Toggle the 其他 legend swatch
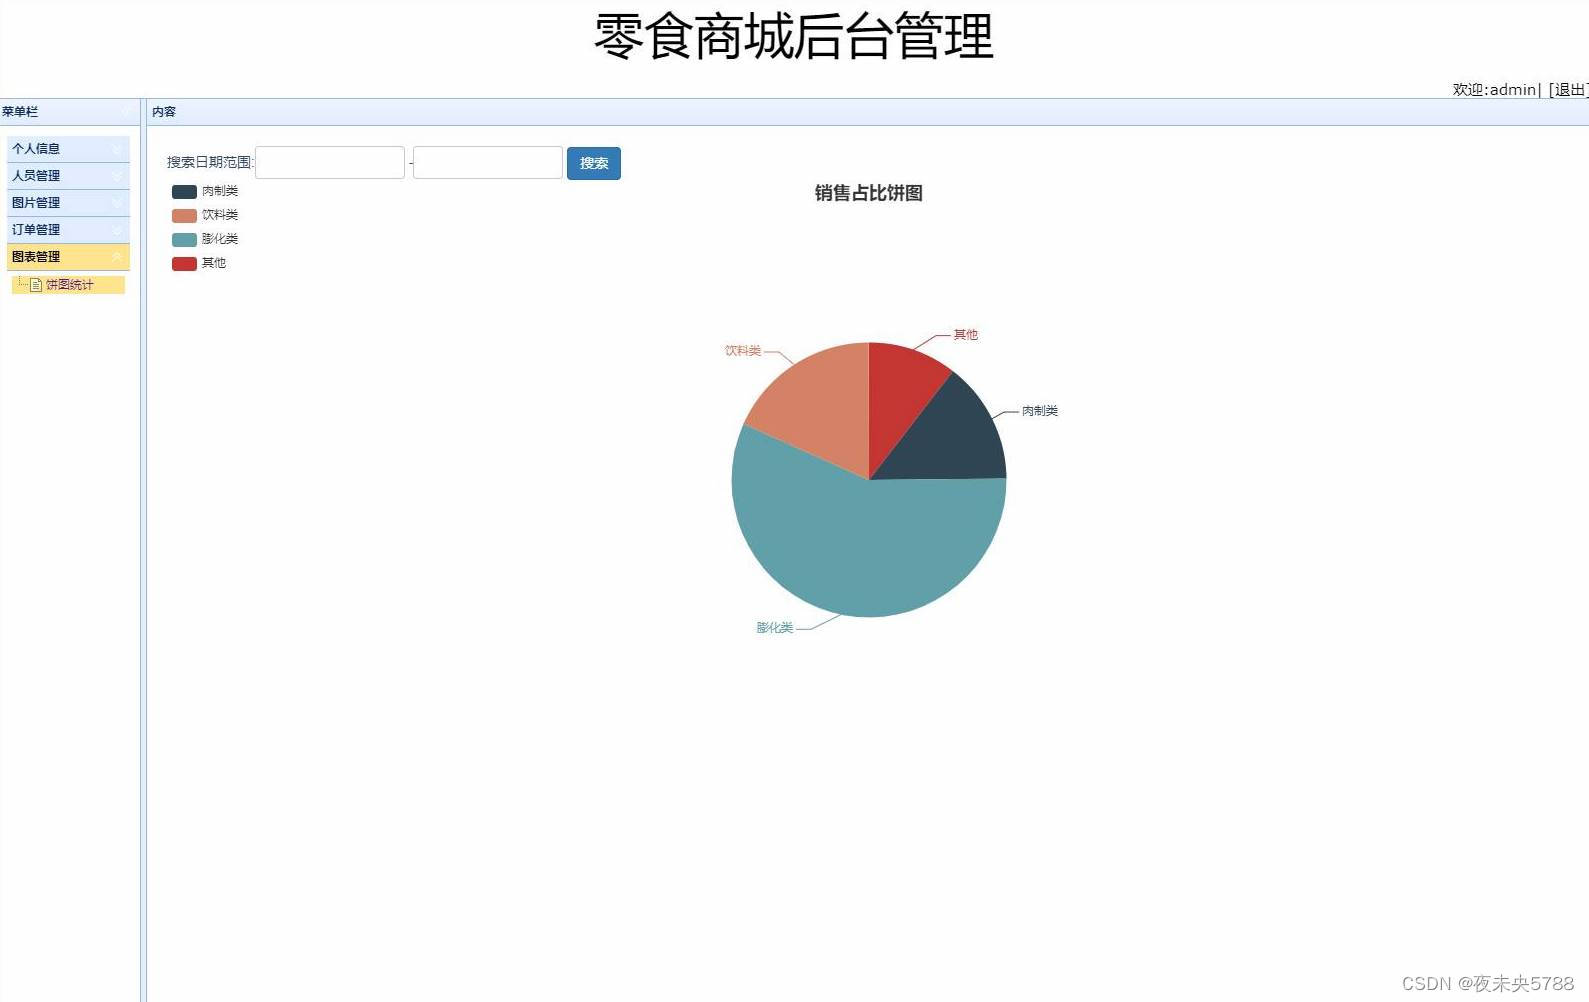Viewport: 1589px width, 1002px height. (184, 263)
